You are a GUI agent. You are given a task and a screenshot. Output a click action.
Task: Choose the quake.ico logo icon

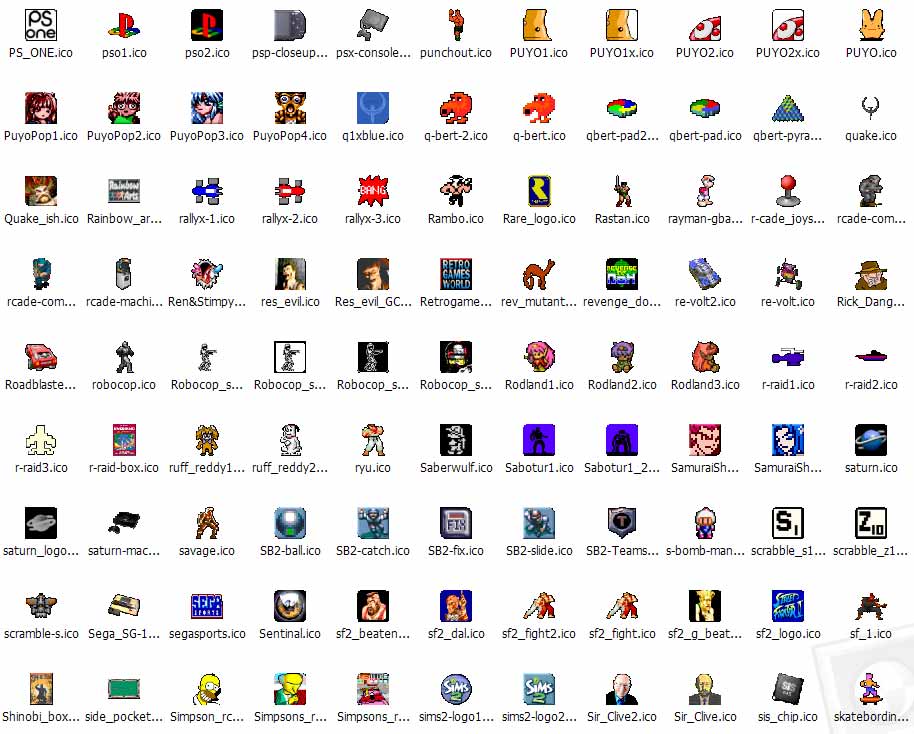click(871, 108)
